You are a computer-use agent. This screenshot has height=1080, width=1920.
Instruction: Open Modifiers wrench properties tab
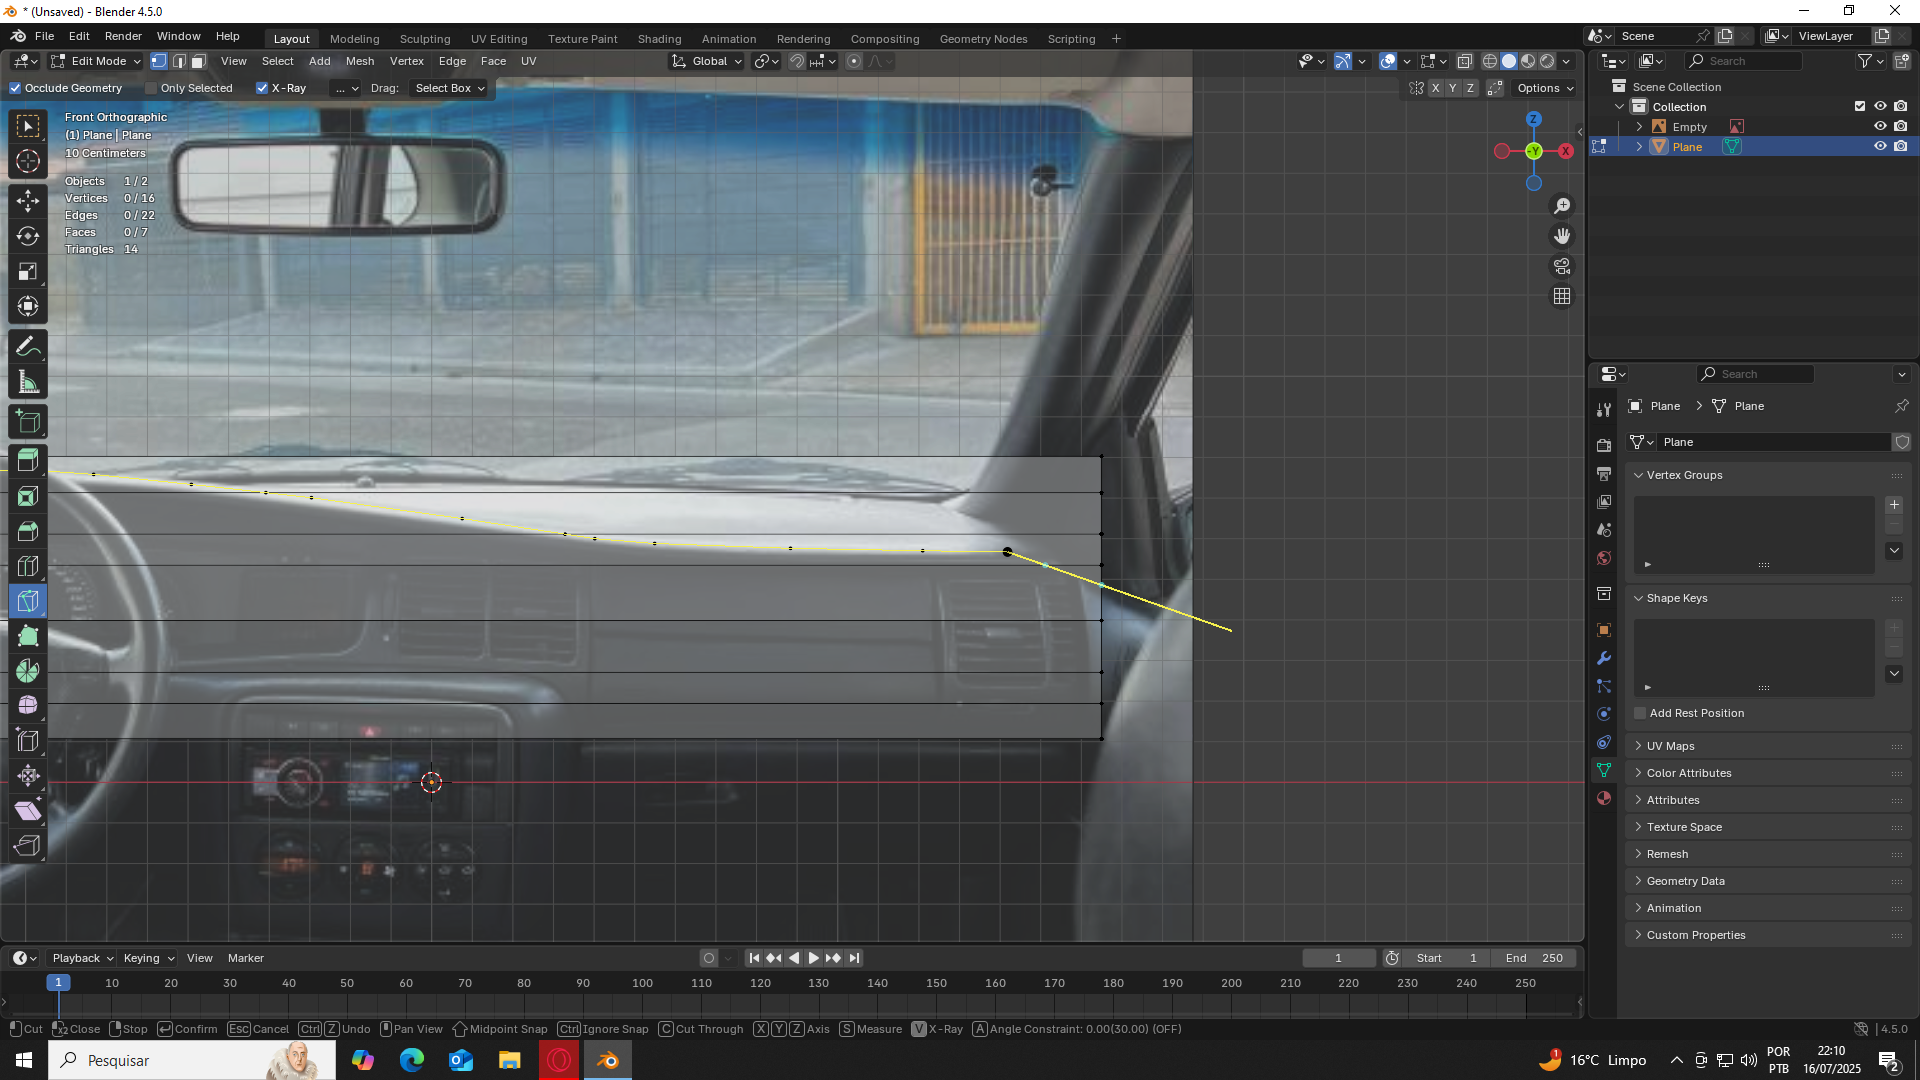click(1604, 658)
